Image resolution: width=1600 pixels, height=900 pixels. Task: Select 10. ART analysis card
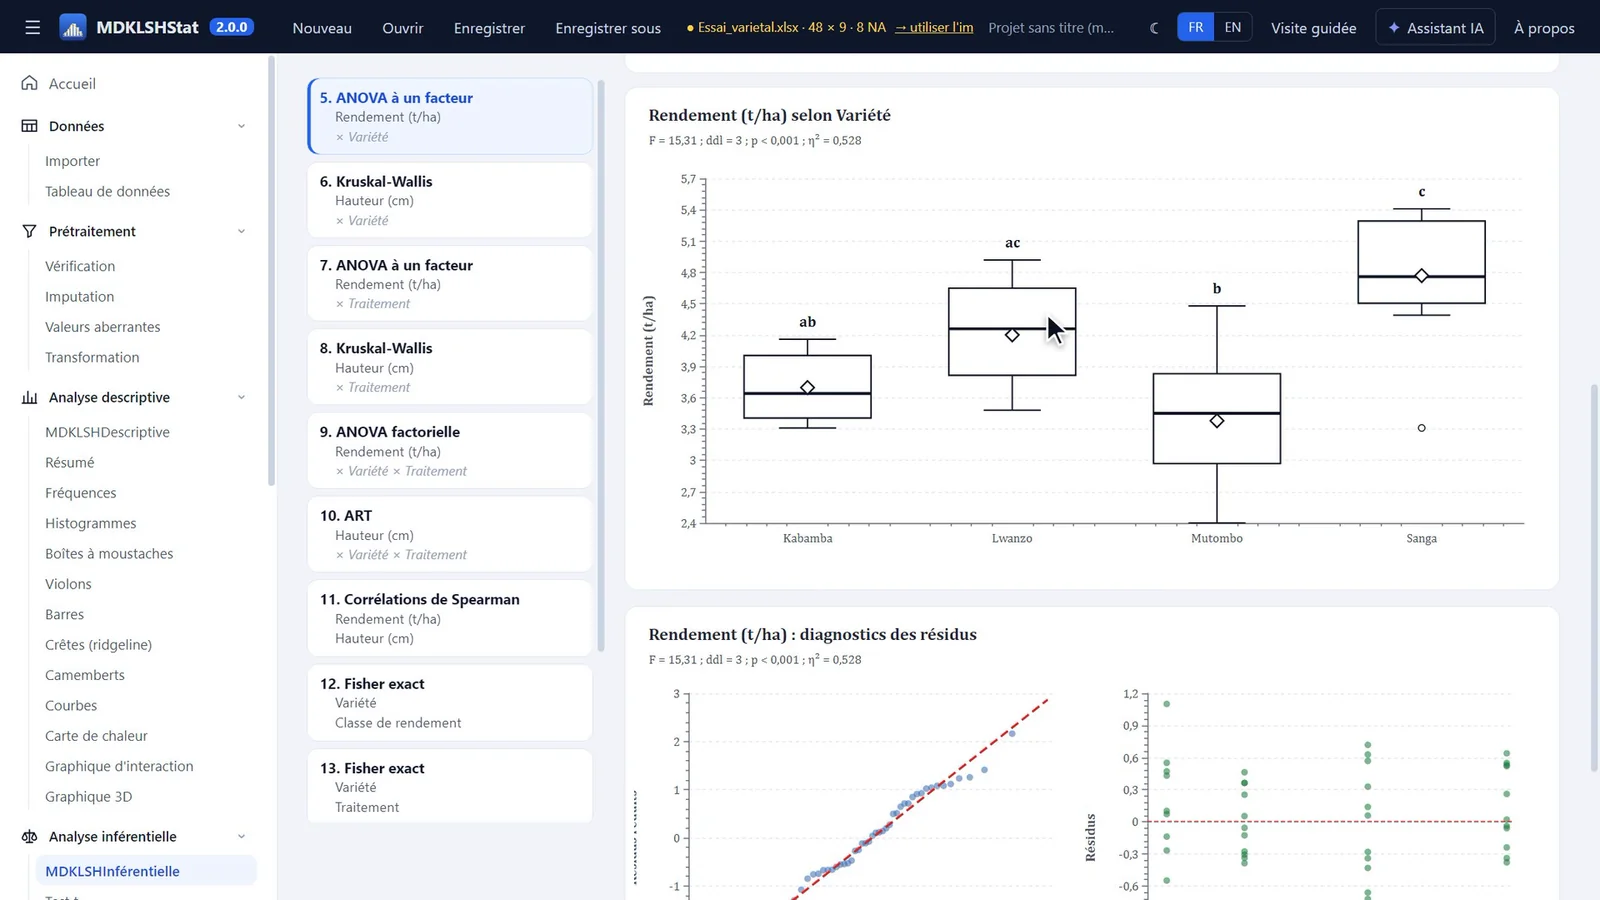[450, 534]
